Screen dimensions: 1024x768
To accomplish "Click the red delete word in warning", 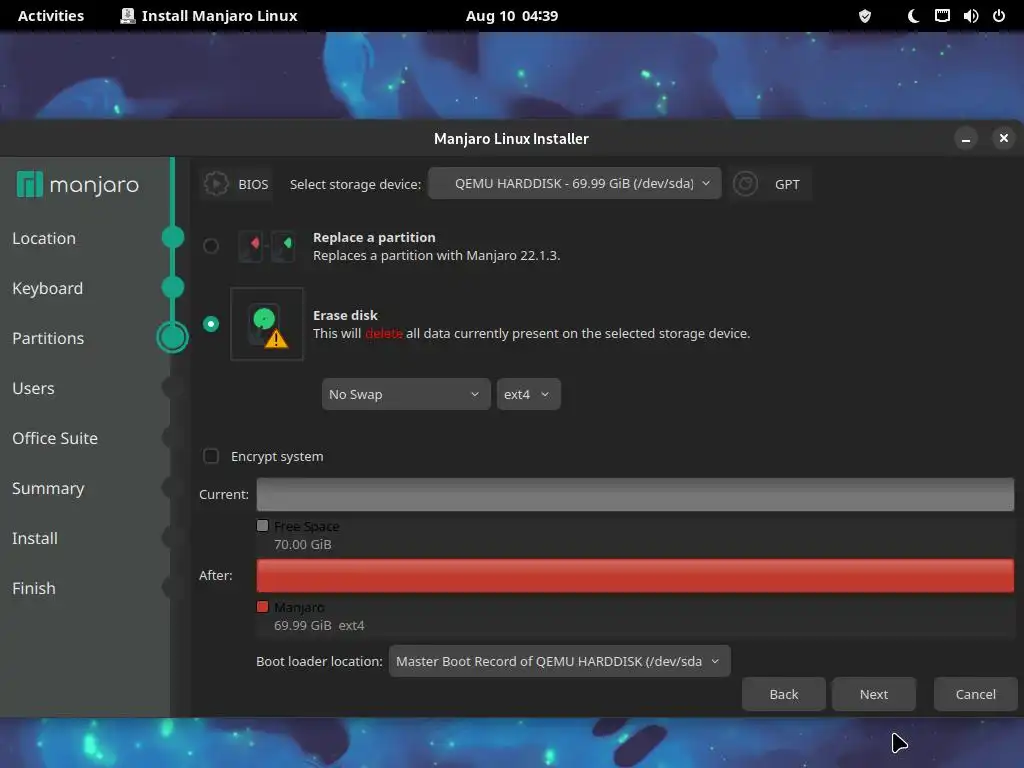I will click(x=383, y=334).
